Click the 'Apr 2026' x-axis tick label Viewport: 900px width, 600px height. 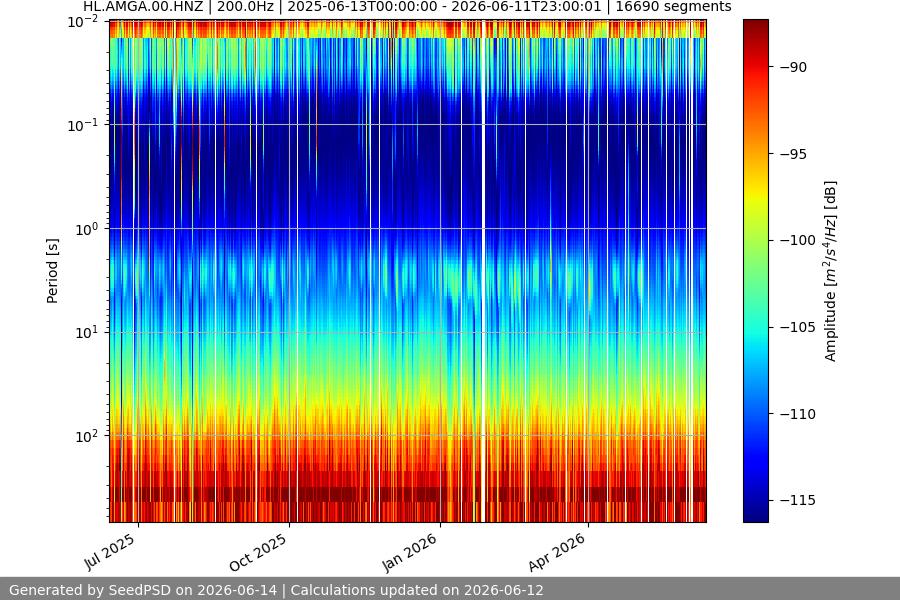tap(557, 552)
